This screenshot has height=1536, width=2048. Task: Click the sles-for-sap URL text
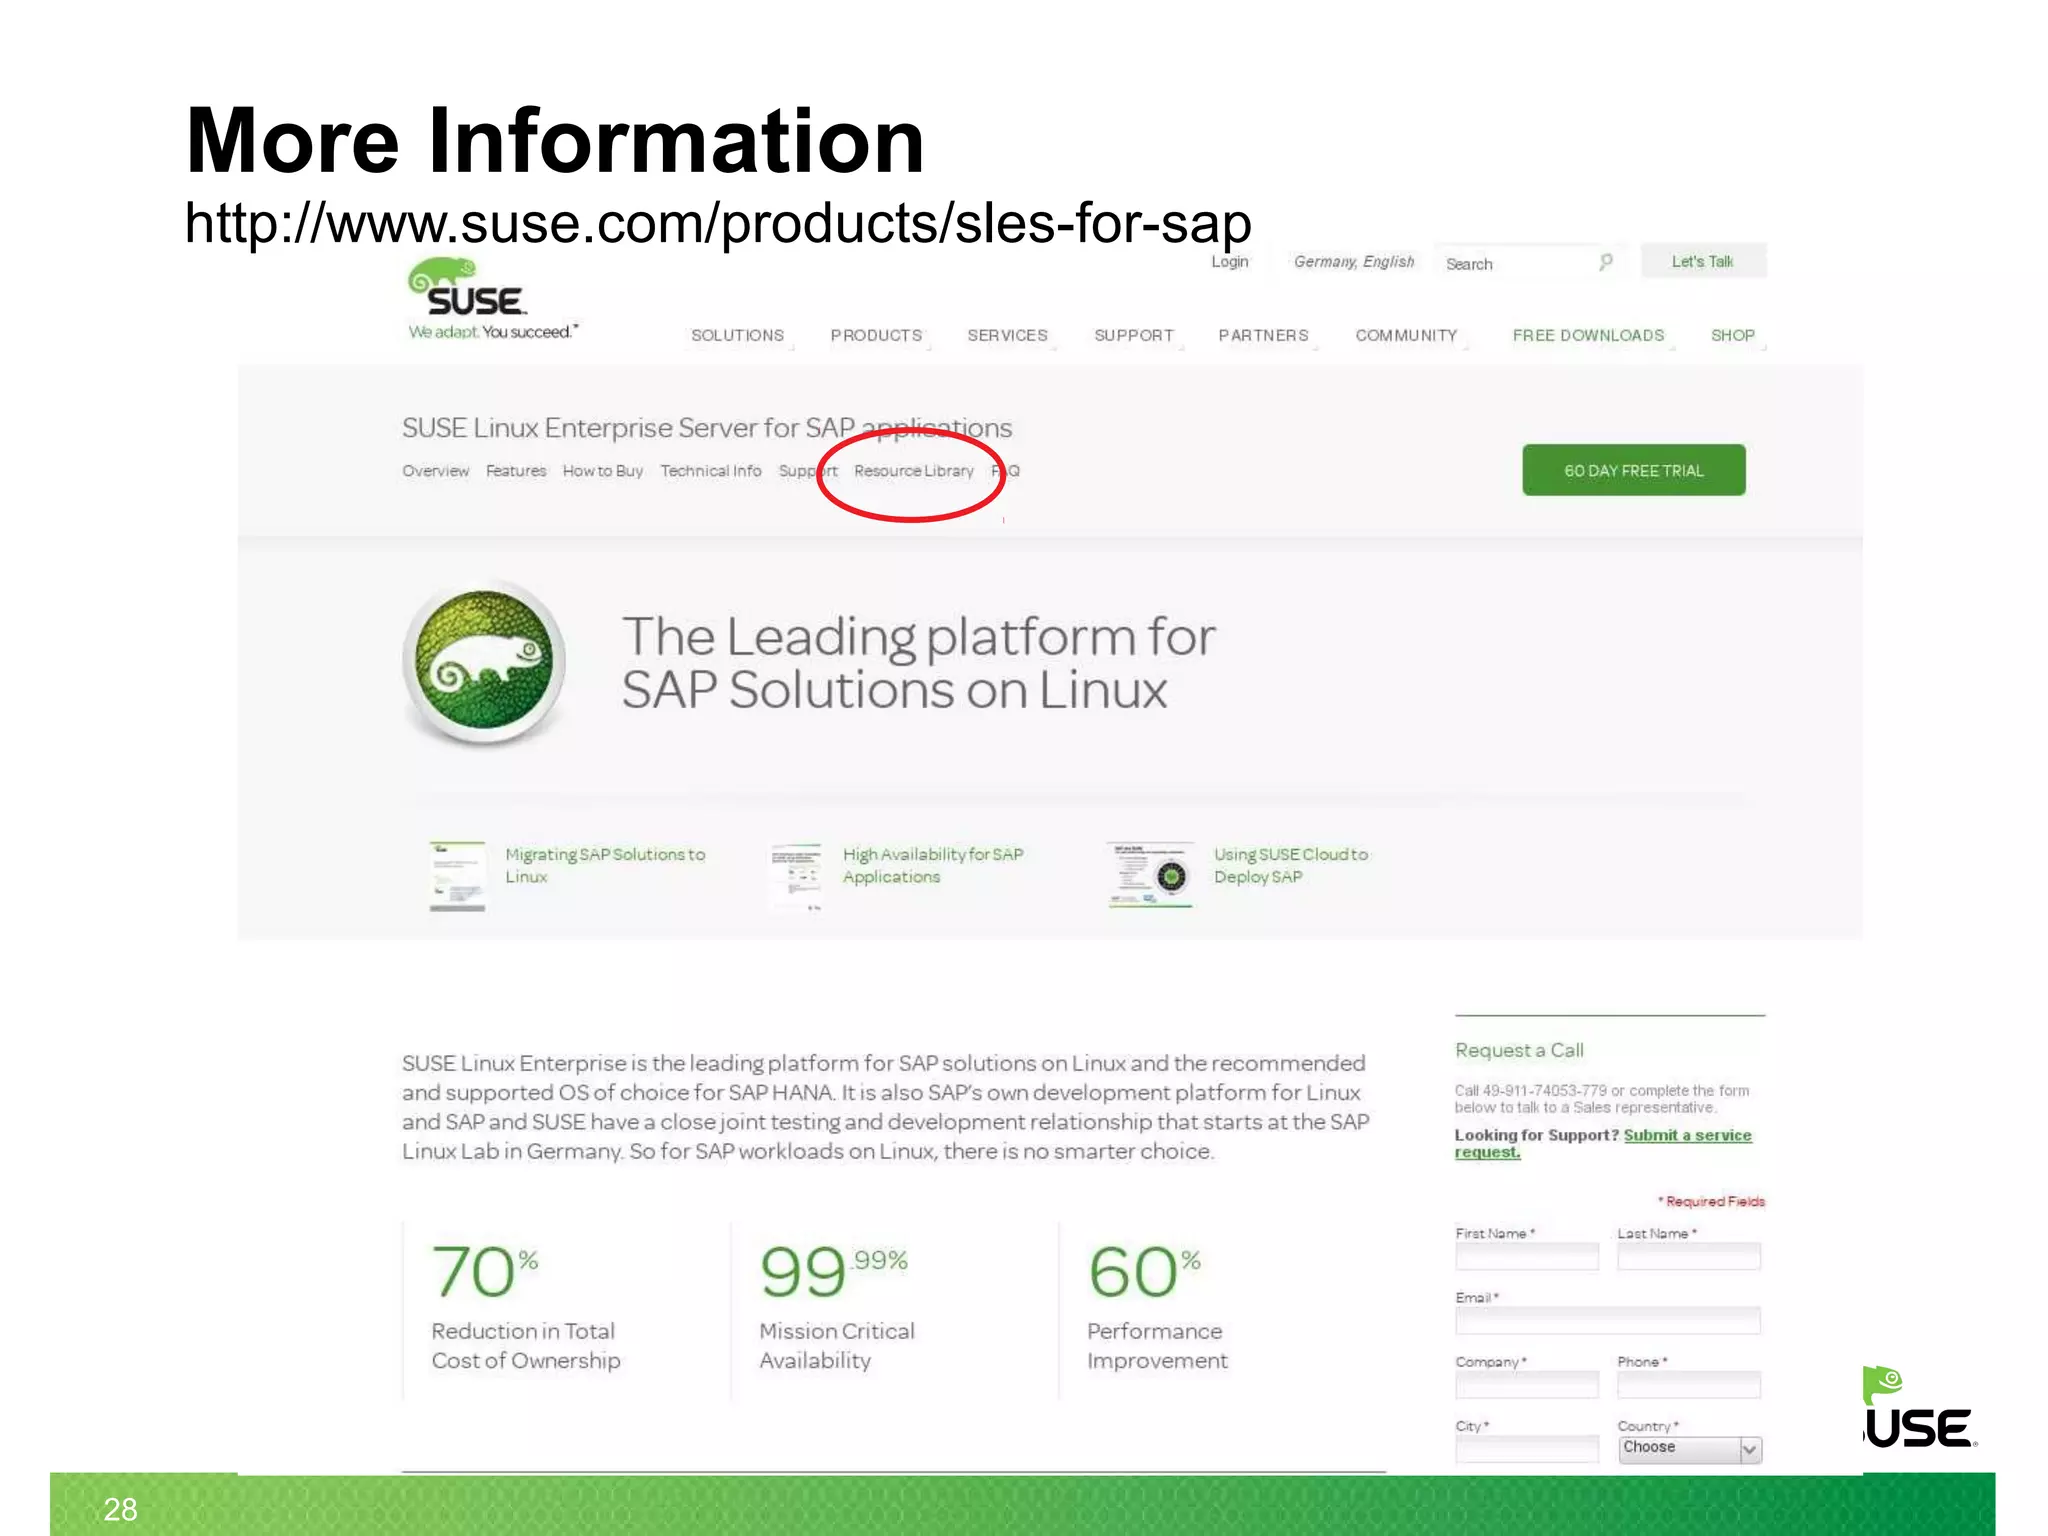point(718,223)
